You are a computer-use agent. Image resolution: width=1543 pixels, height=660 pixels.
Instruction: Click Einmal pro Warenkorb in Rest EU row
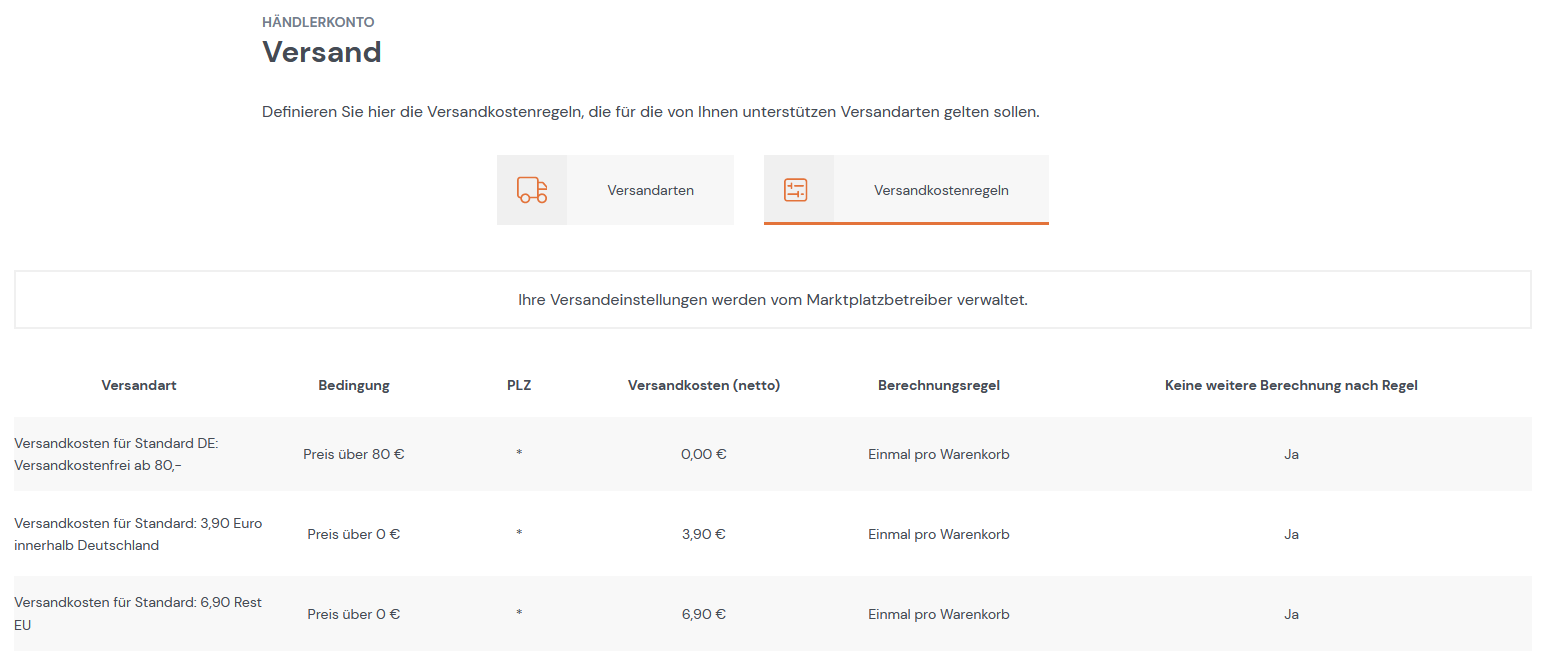(x=939, y=614)
